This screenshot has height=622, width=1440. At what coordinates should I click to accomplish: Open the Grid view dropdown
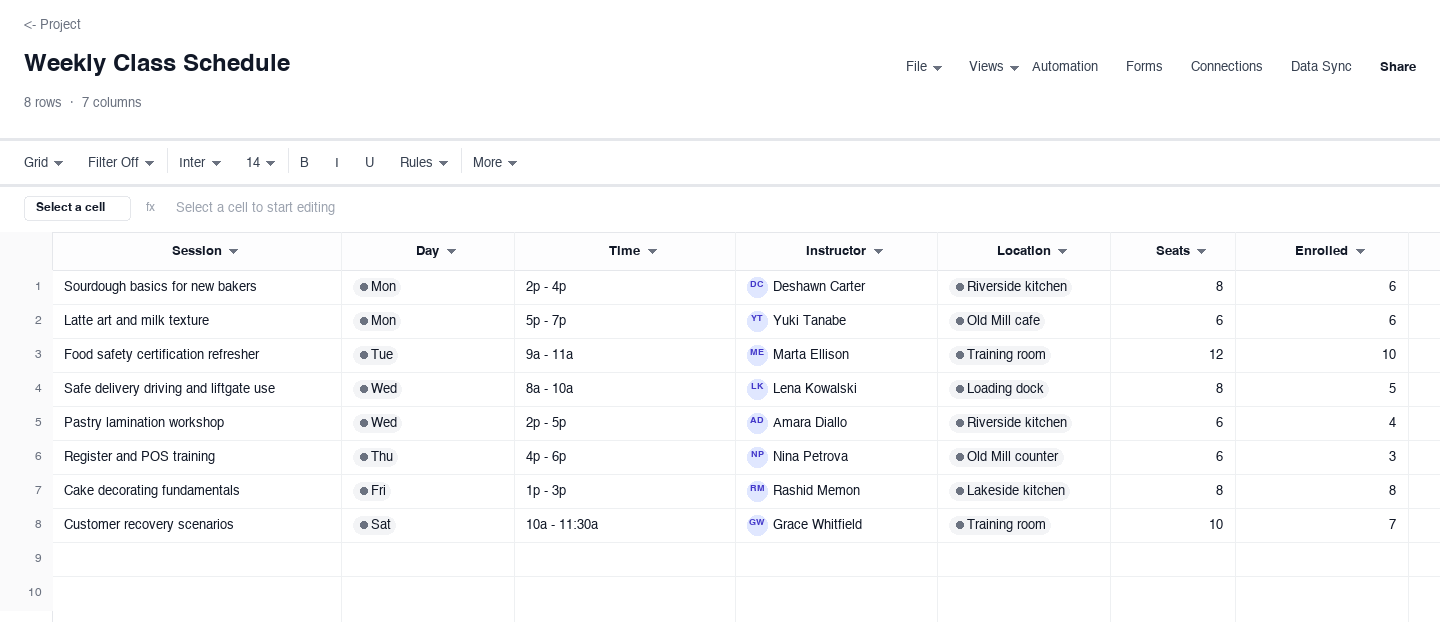(44, 163)
